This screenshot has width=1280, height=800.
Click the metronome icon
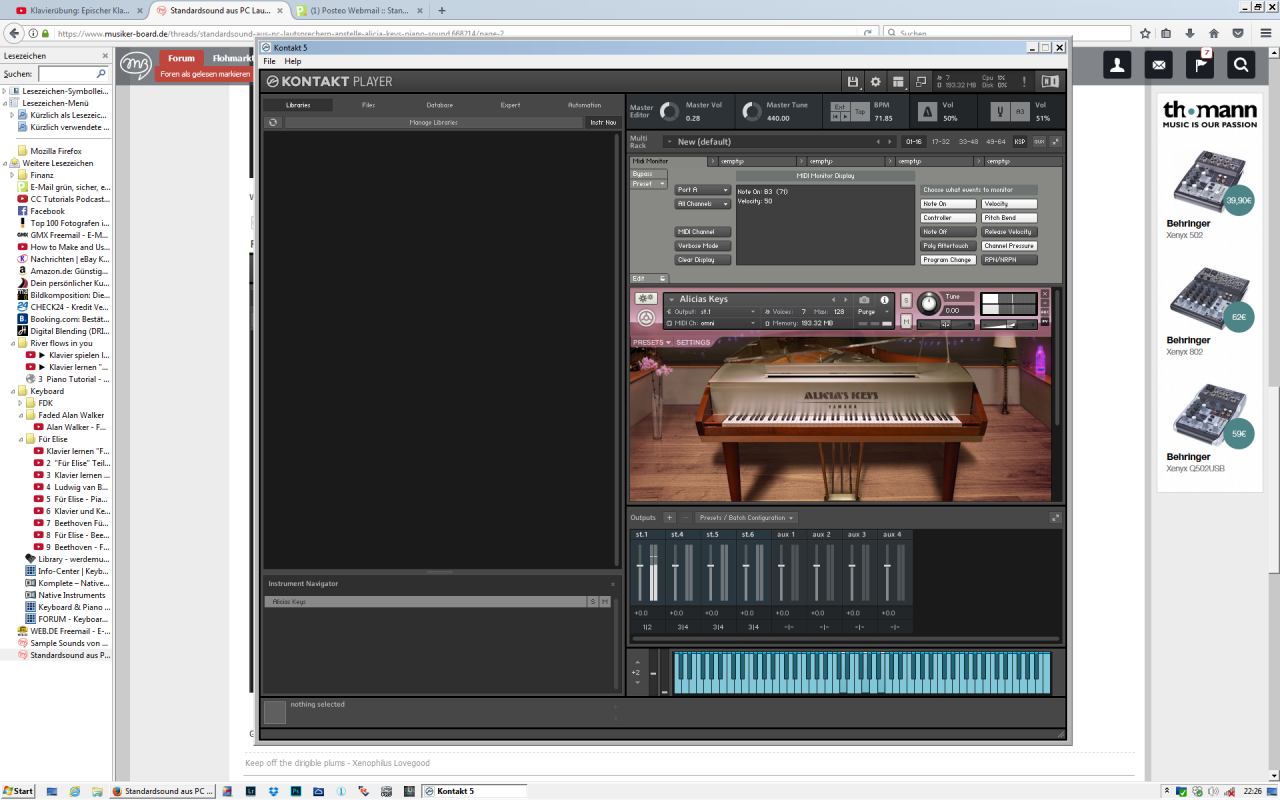pos(927,112)
